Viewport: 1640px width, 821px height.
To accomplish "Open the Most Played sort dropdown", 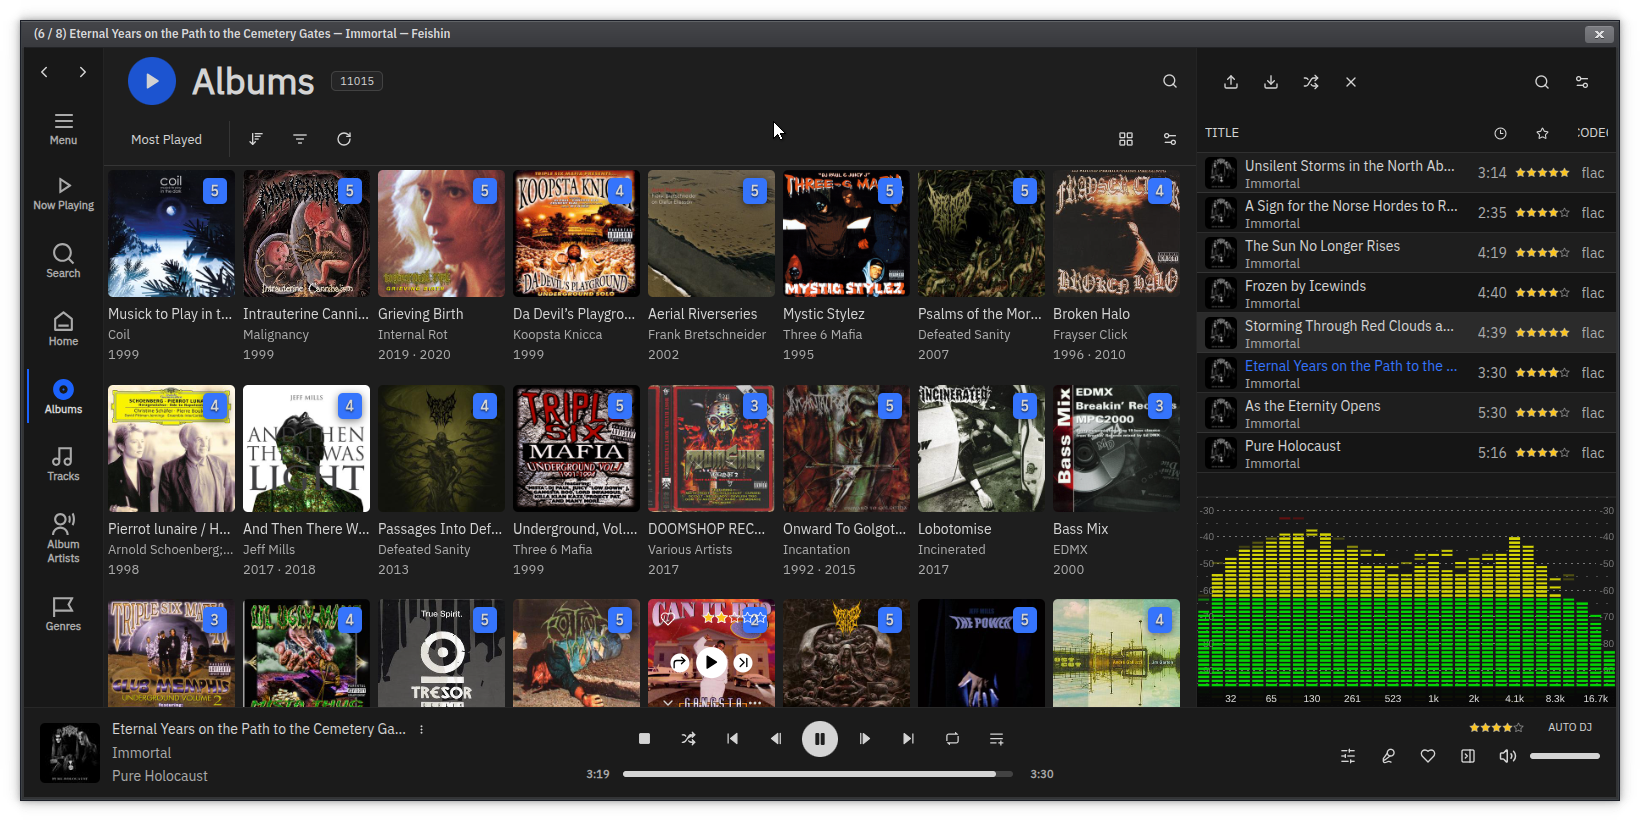I will click(x=166, y=140).
